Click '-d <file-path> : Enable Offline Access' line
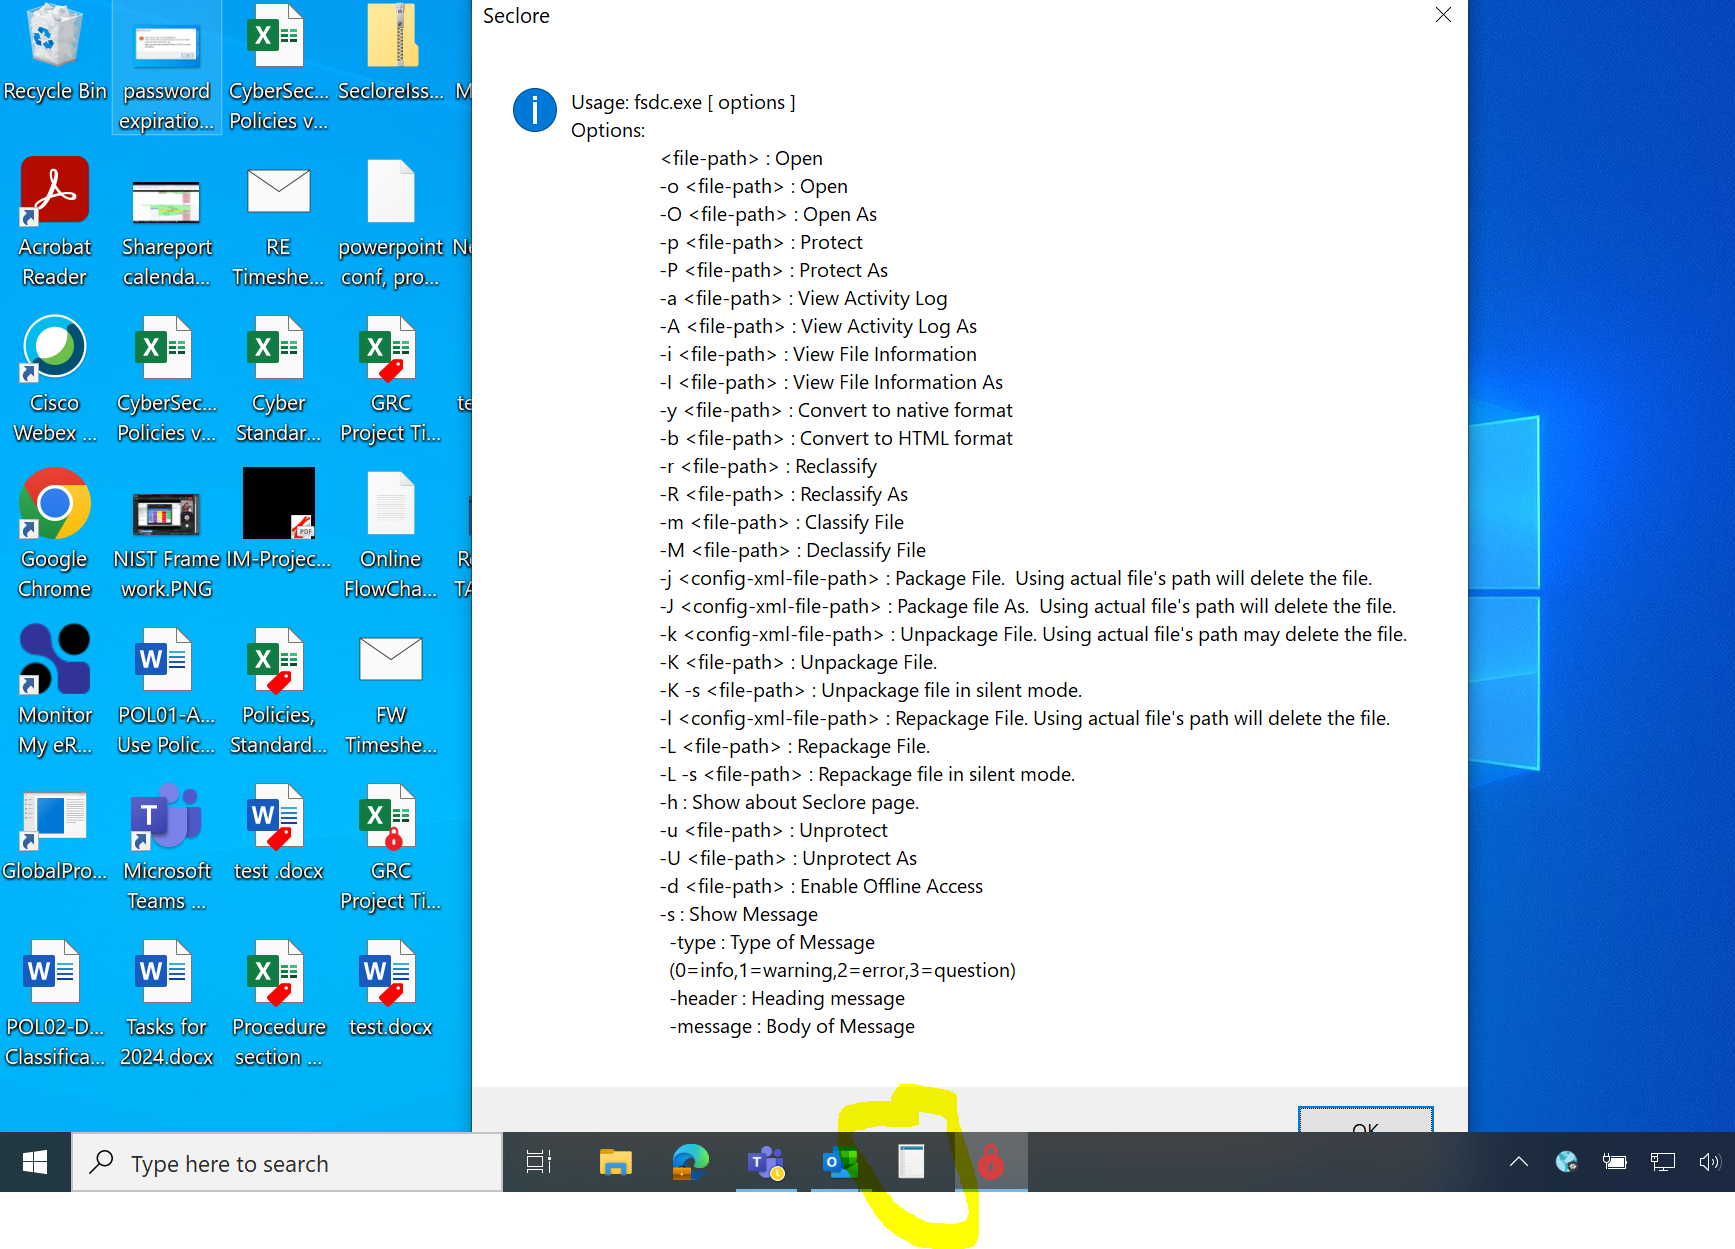Image resolution: width=1735 pixels, height=1249 pixels. [821, 886]
